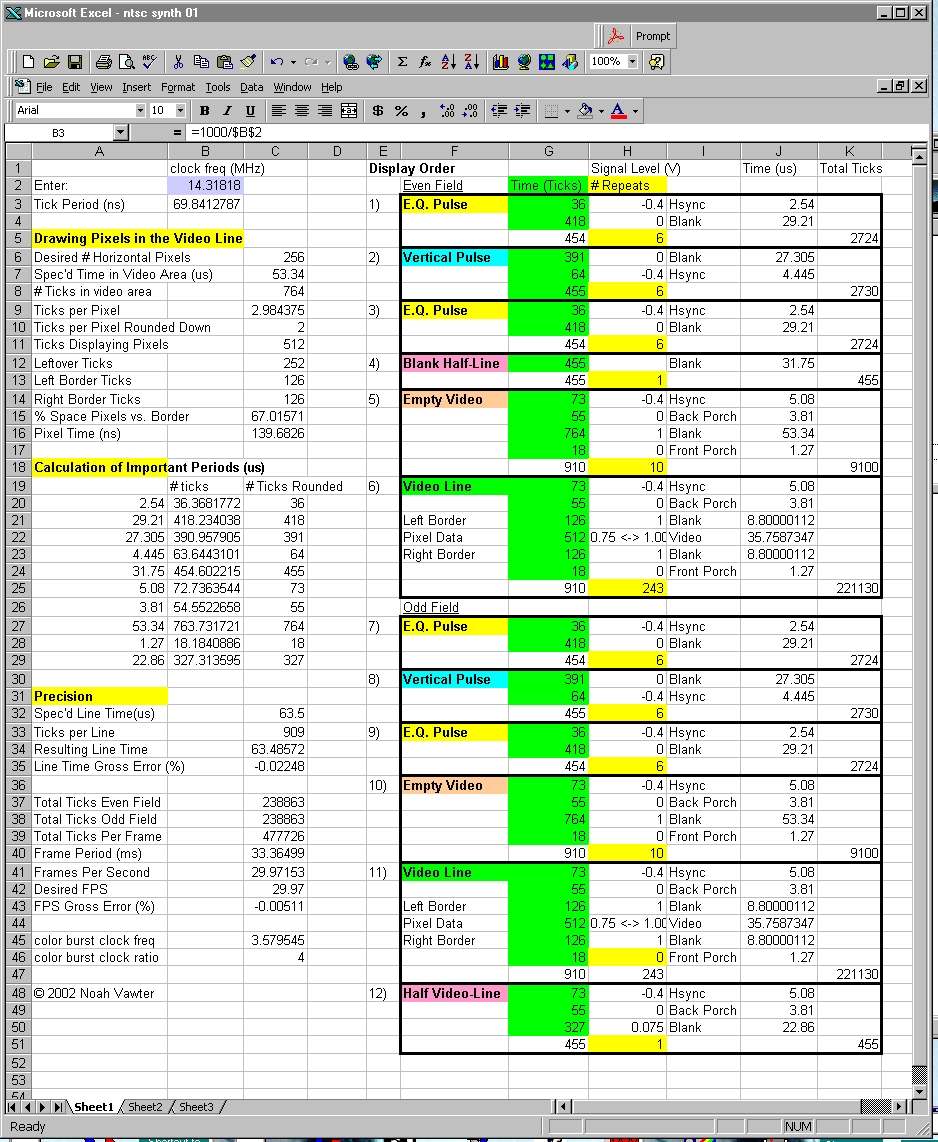Click the Sort Ascending icon

[448, 62]
